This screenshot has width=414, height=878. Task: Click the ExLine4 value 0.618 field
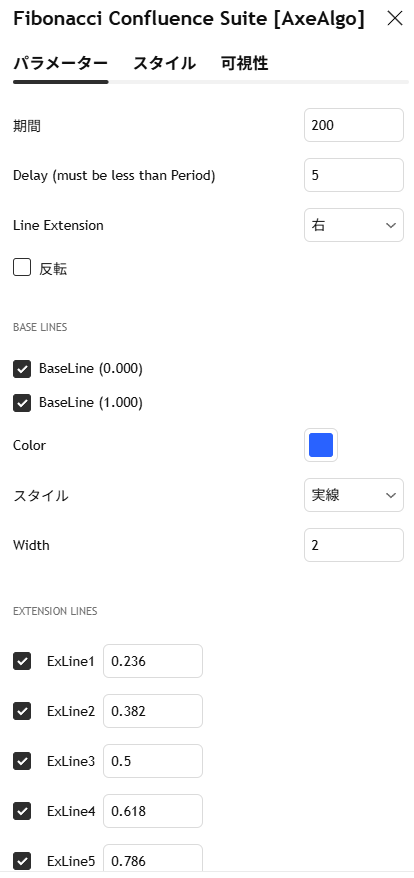153,811
